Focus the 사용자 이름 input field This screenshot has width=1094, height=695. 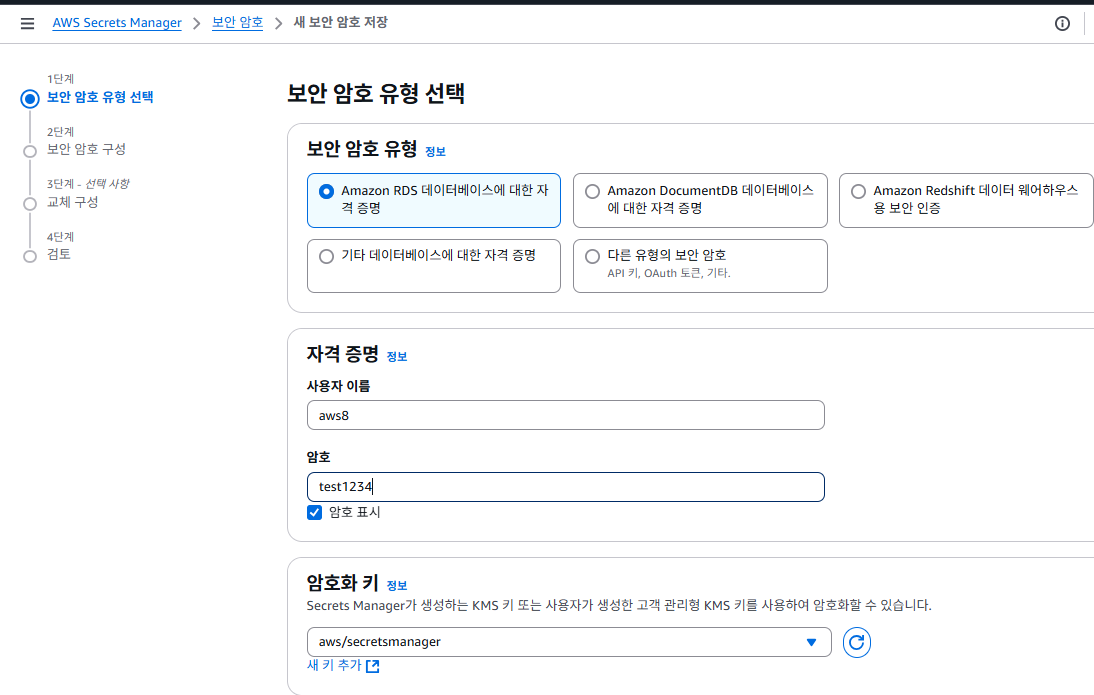coord(566,415)
